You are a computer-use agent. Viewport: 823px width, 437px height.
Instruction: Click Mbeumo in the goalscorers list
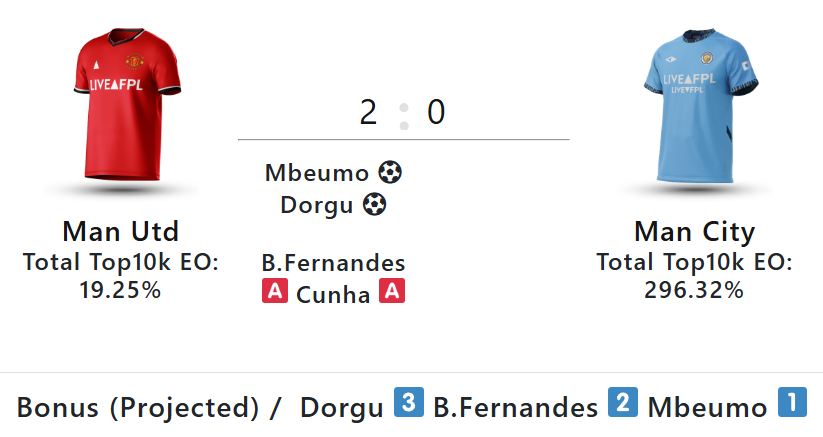(317, 173)
